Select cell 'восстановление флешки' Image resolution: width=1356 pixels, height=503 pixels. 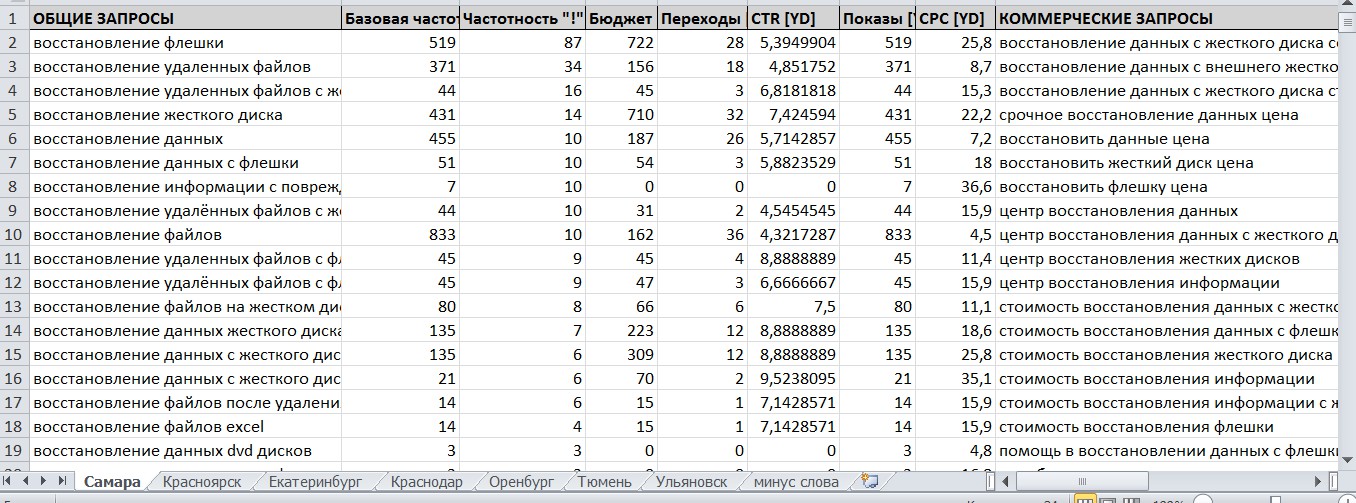[185, 42]
